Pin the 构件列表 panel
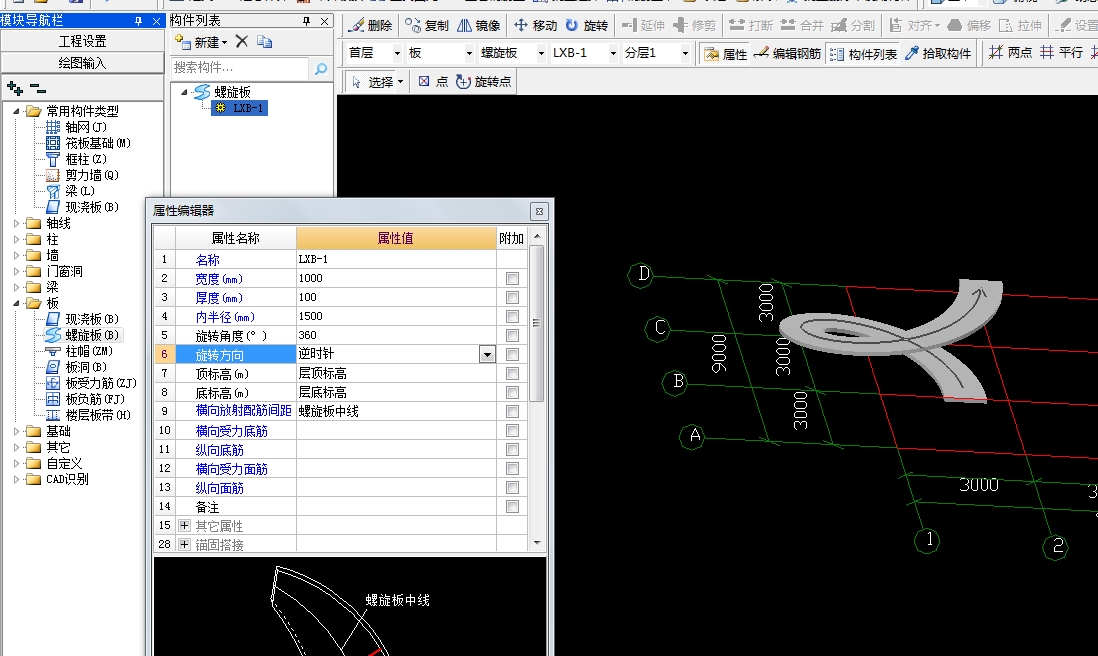Image resolution: width=1098 pixels, height=656 pixels. click(307, 21)
